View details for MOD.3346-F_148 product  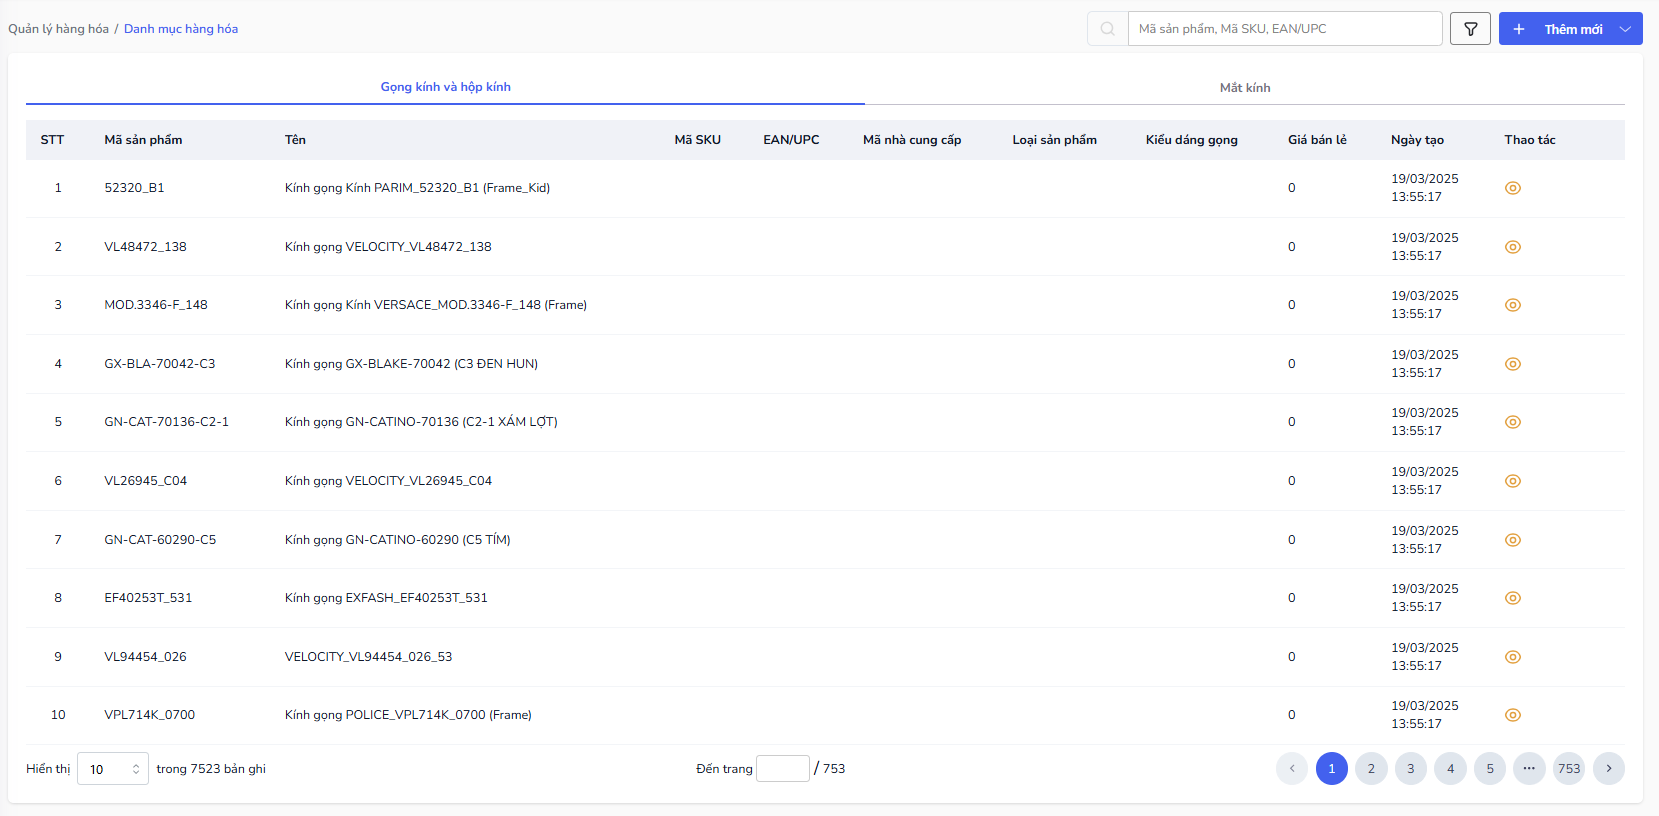pyautogui.click(x=1512, y=305)
